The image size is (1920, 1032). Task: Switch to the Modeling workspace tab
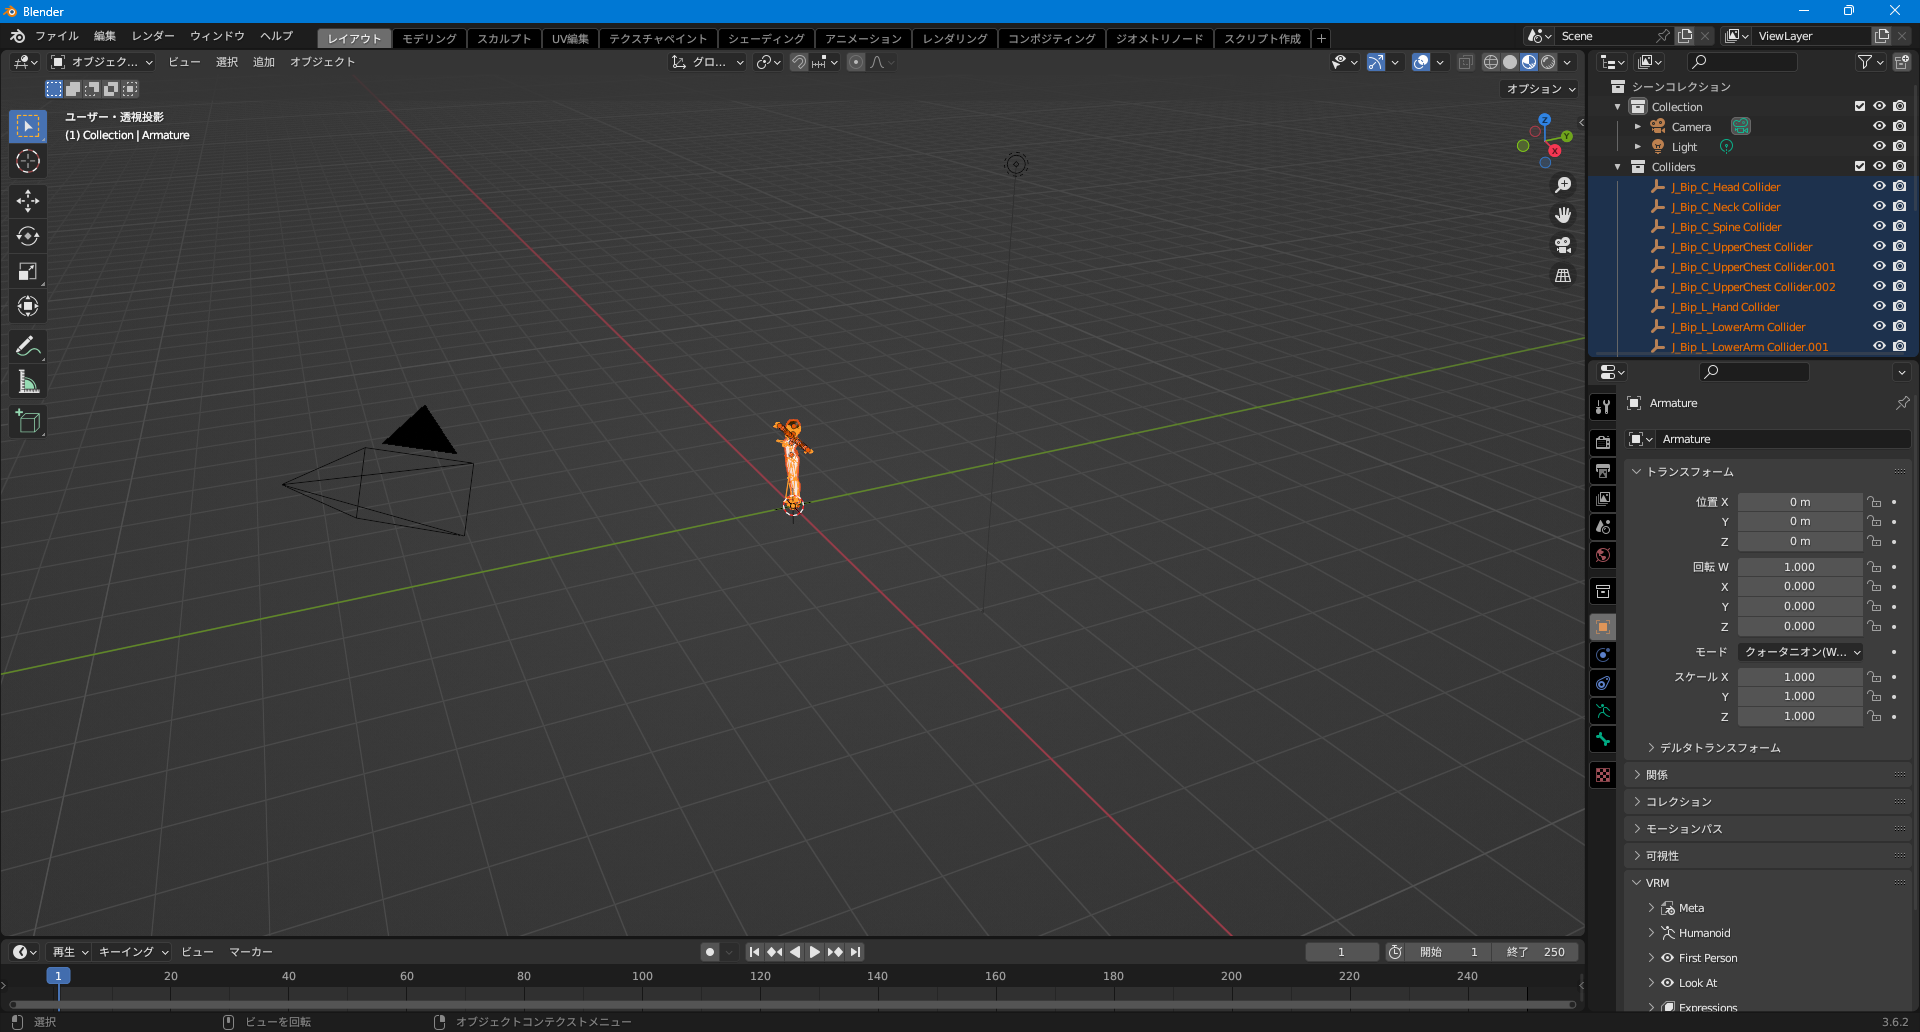pyautogui.click(x=430, y=38)
